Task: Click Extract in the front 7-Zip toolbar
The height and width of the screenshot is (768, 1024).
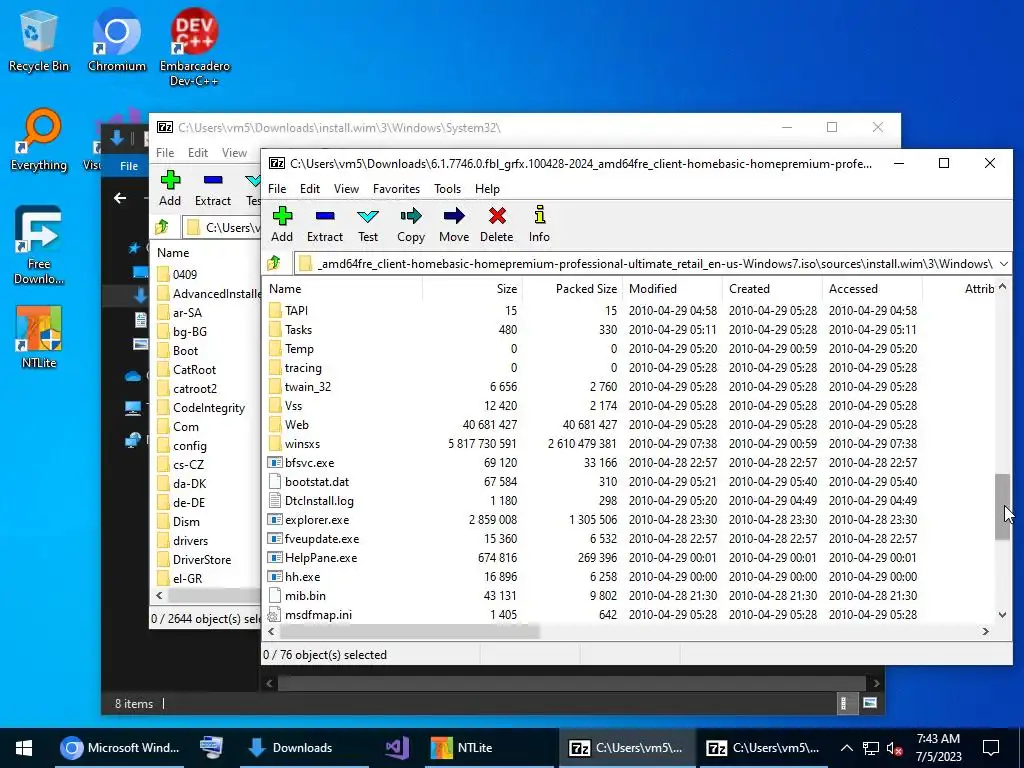Action: 325,225
